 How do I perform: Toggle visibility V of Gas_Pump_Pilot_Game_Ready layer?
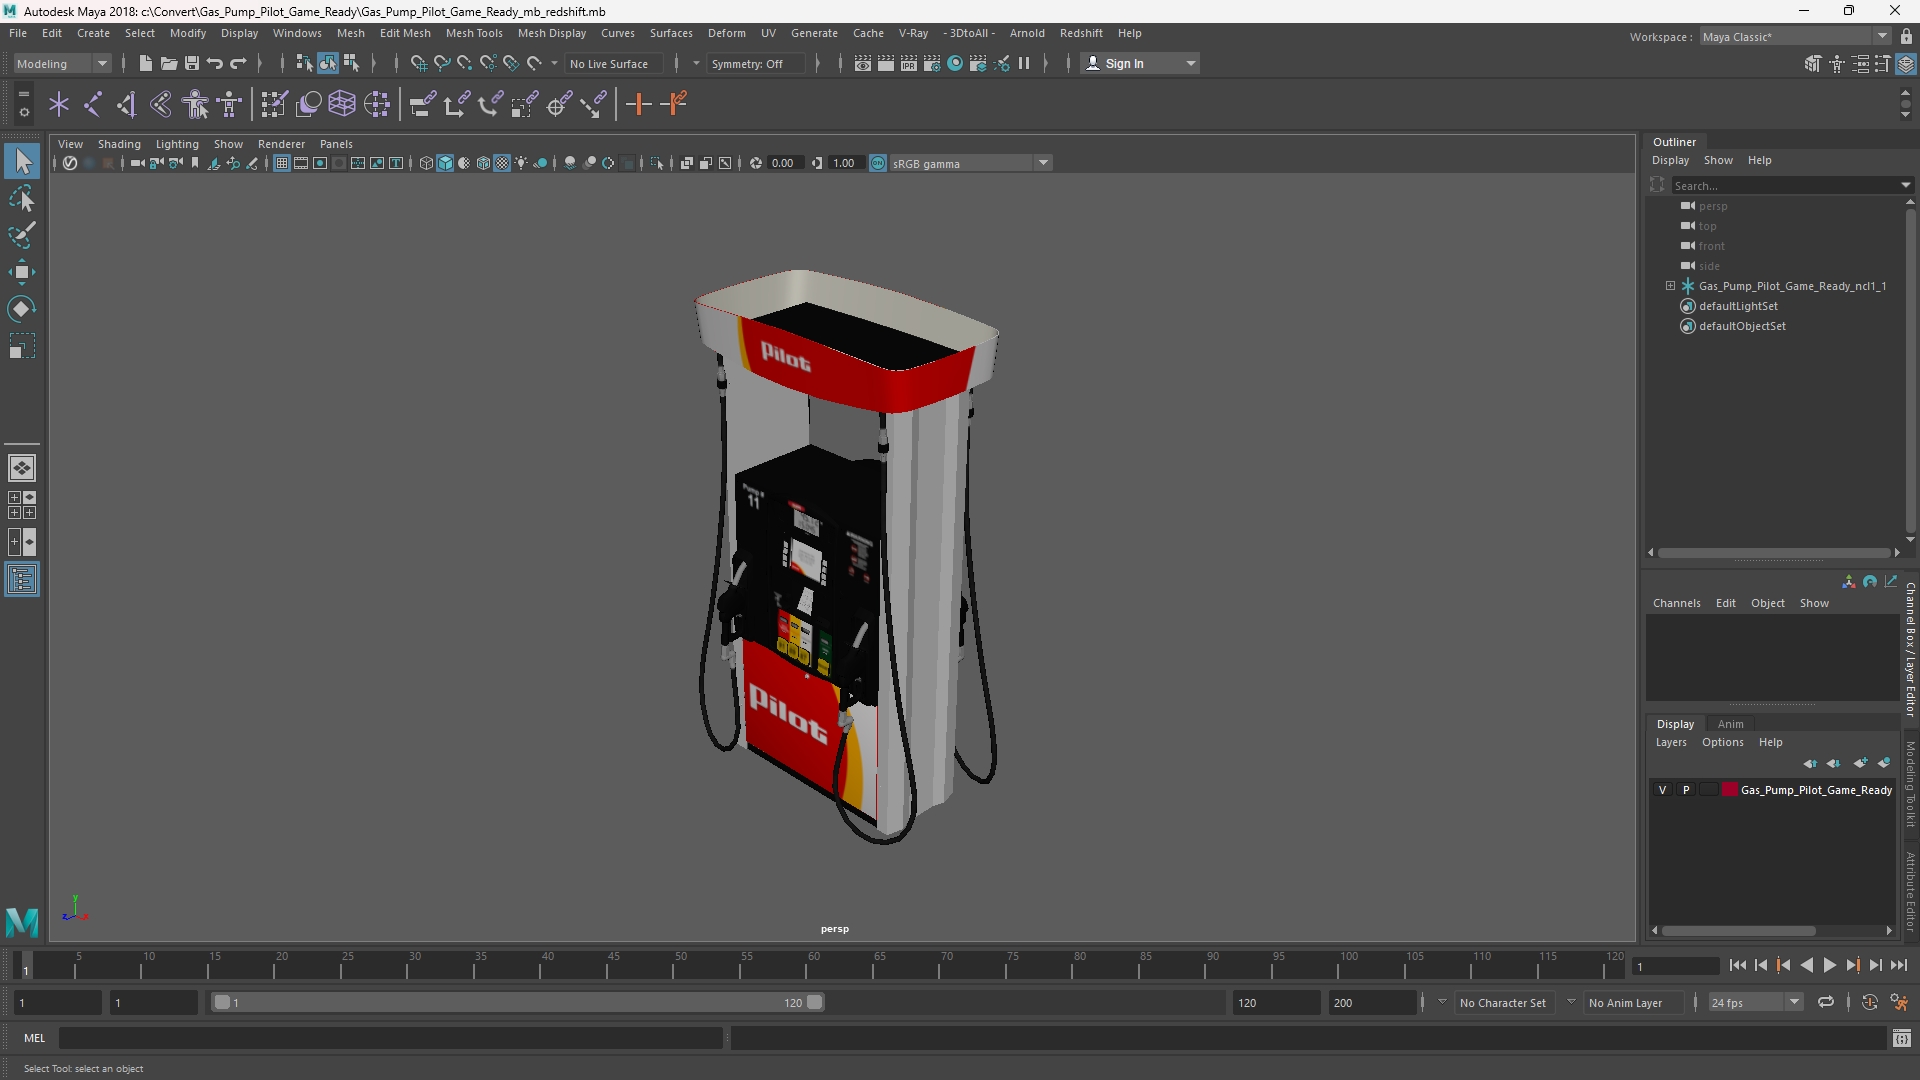pyautogui.click(x=1663, y=790)
